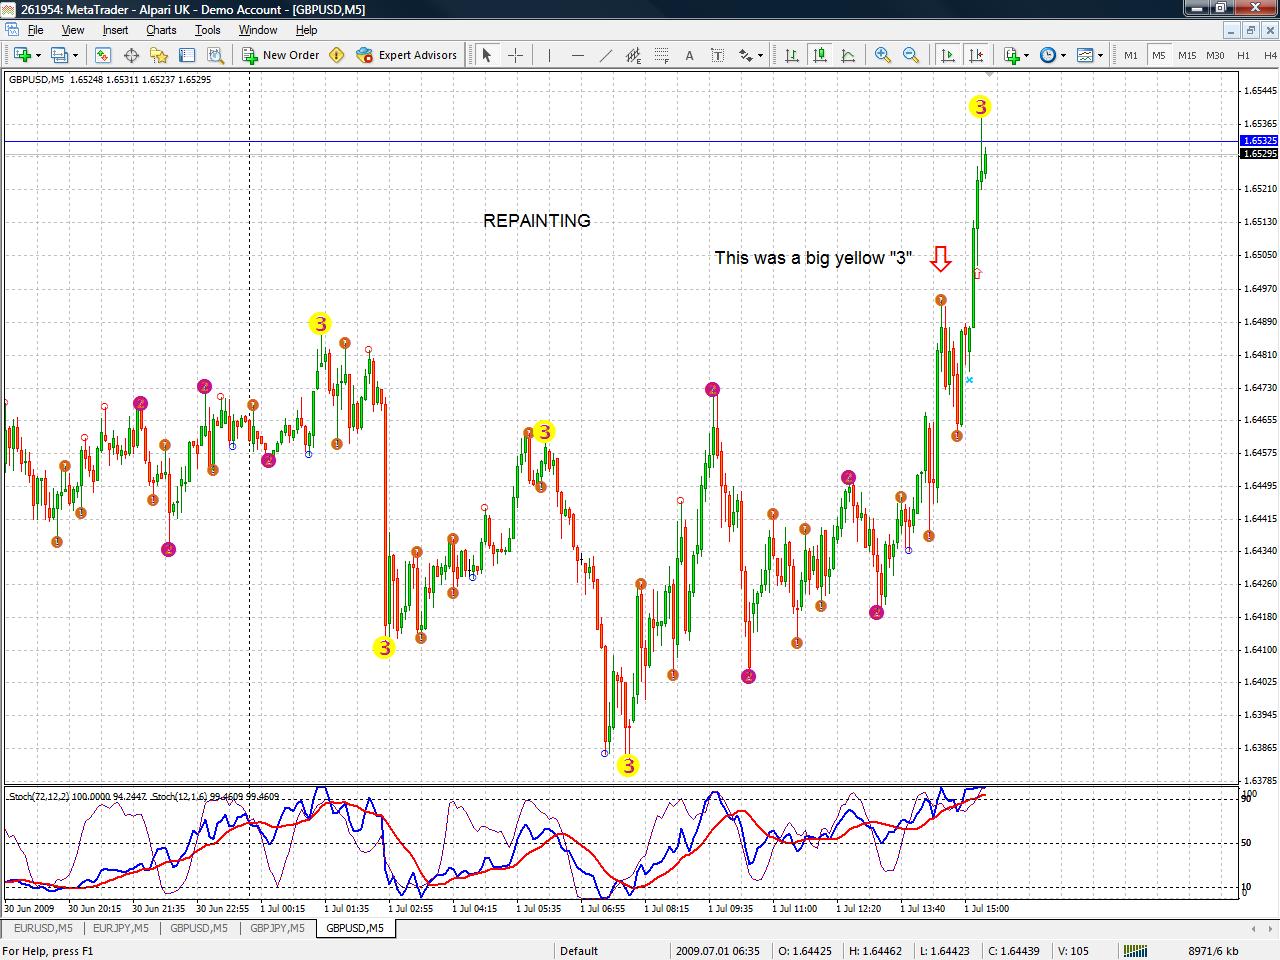Expand the Templates dropdown arrow
Viewport: 1280px width, 960px height.
tap(1100, 55)
